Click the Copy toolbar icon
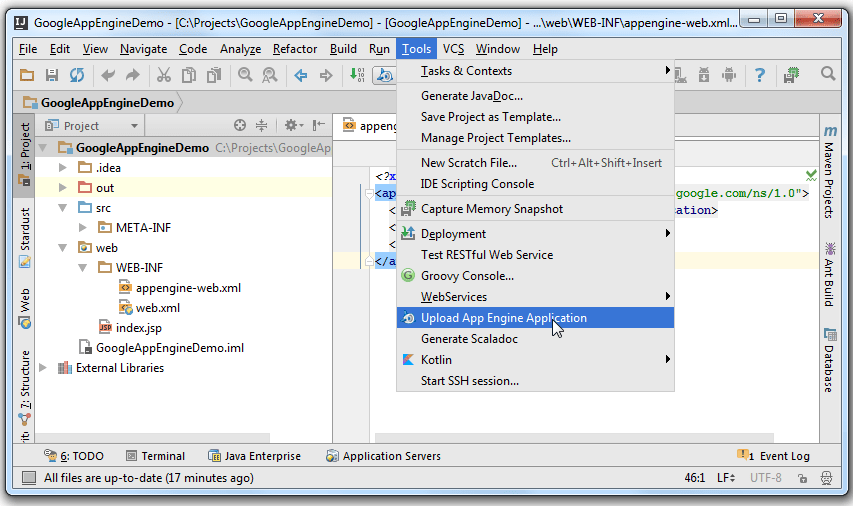 click(189, 75)
